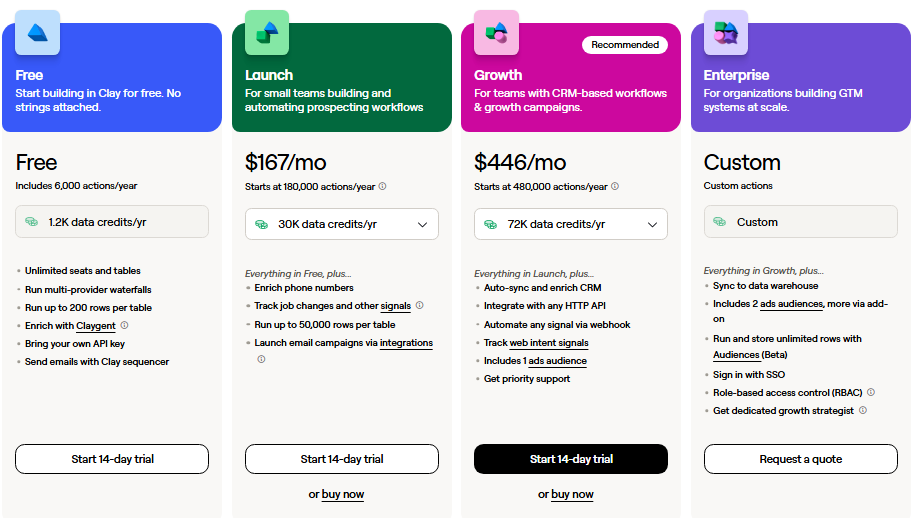
Task: Click info icon next to RBAC feature
Action: [871, 392]
